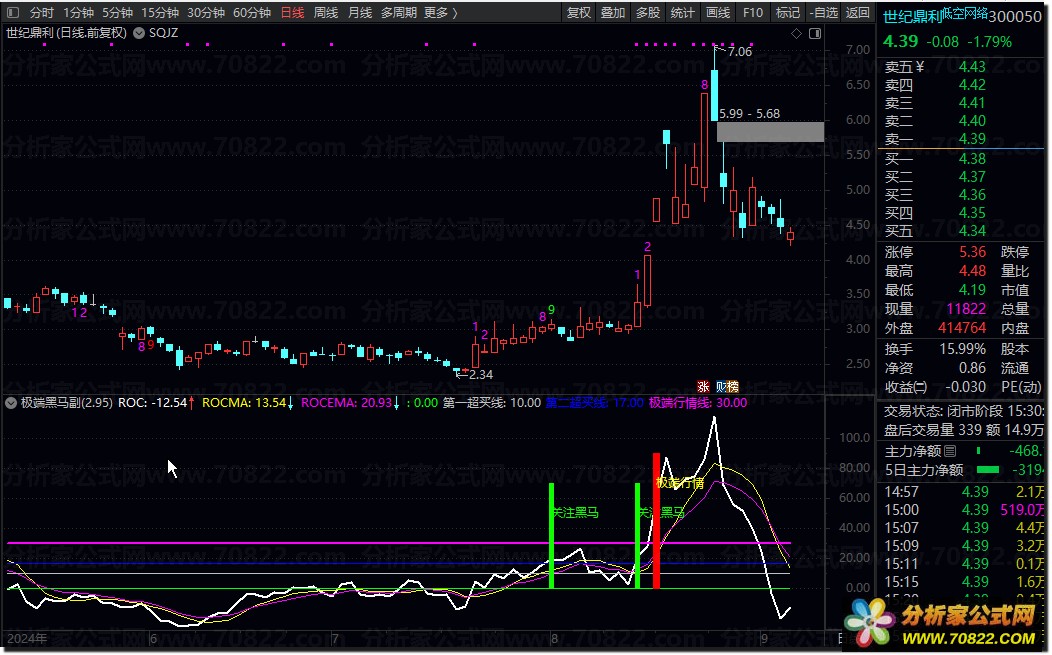Click the SQJZ main indicator name

163,33
